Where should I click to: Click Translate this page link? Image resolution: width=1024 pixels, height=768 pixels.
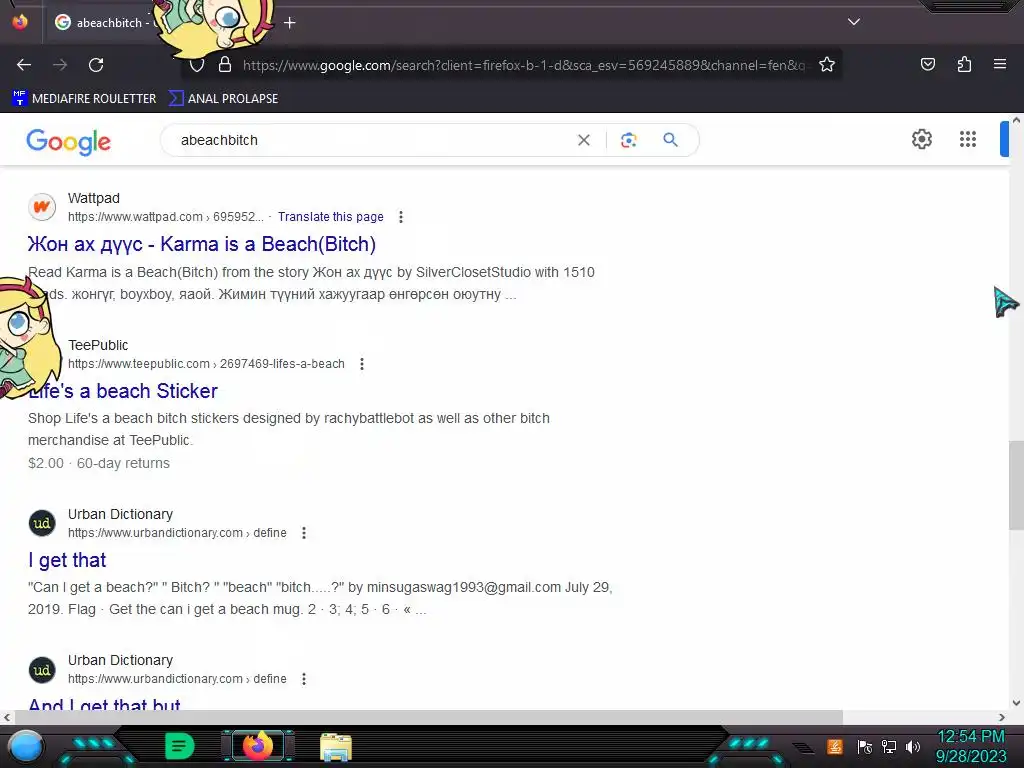(x=330, y=217)
